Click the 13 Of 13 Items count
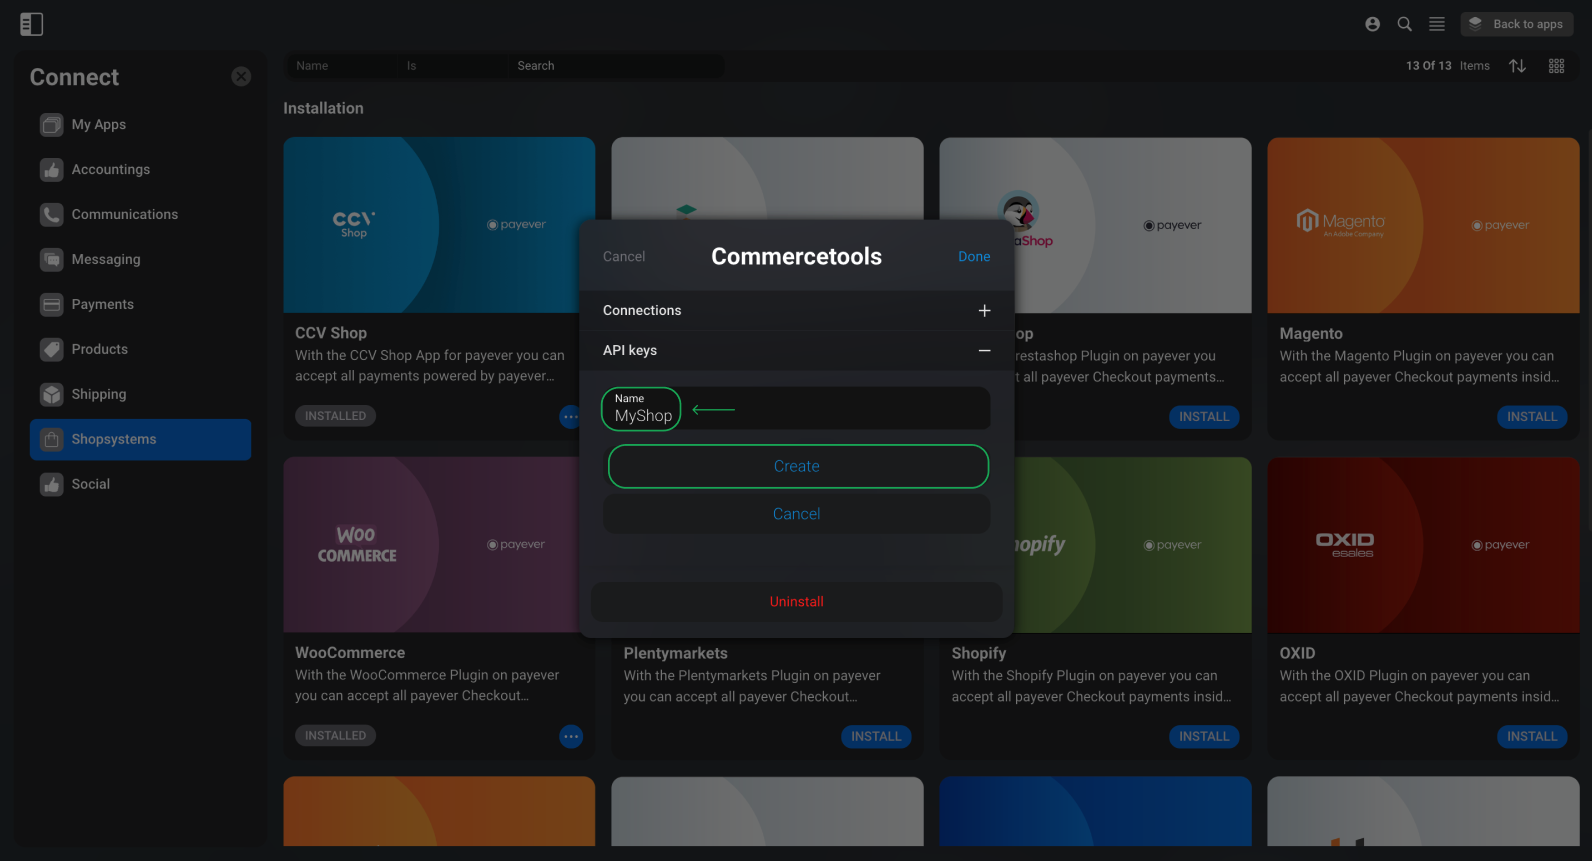The width and height of the screenshot is (1592, 861). (1447, 66)
